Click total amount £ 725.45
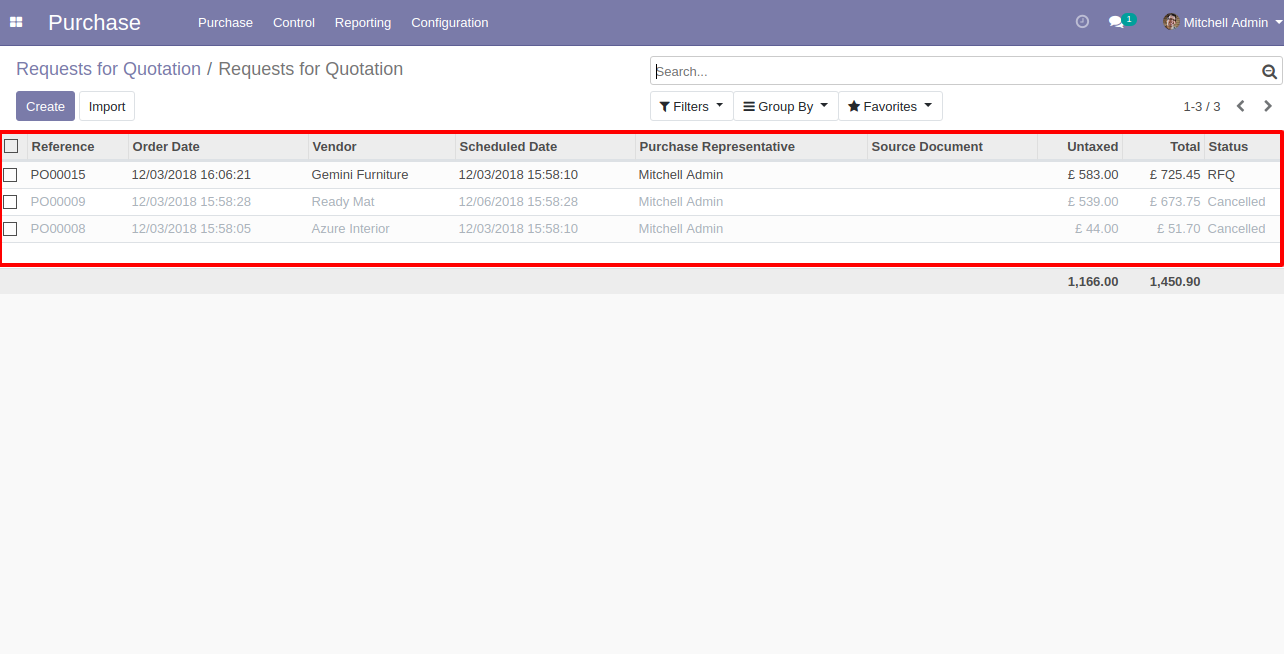The height and width of the screenshot is (654, 1284). tap(1175, 175)
